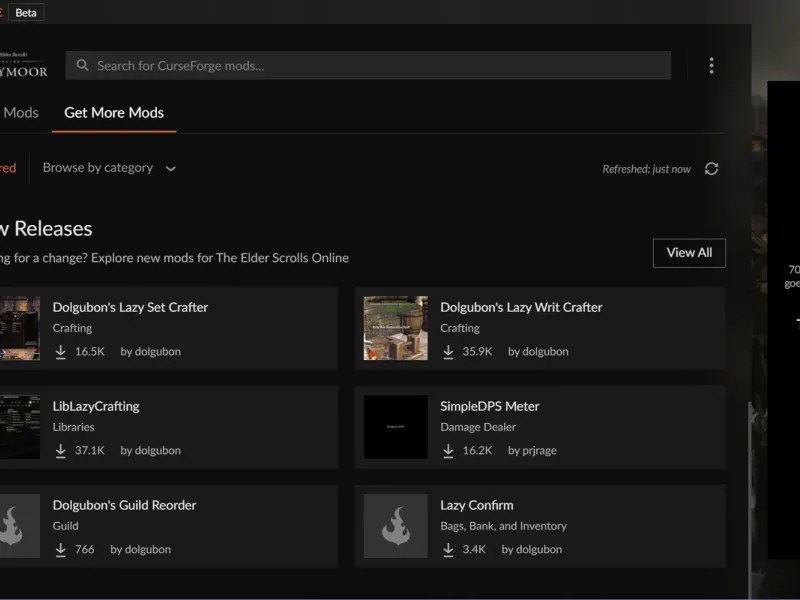Click the refresh mods icon
The image size is (800, 600).
click(711, 169)
